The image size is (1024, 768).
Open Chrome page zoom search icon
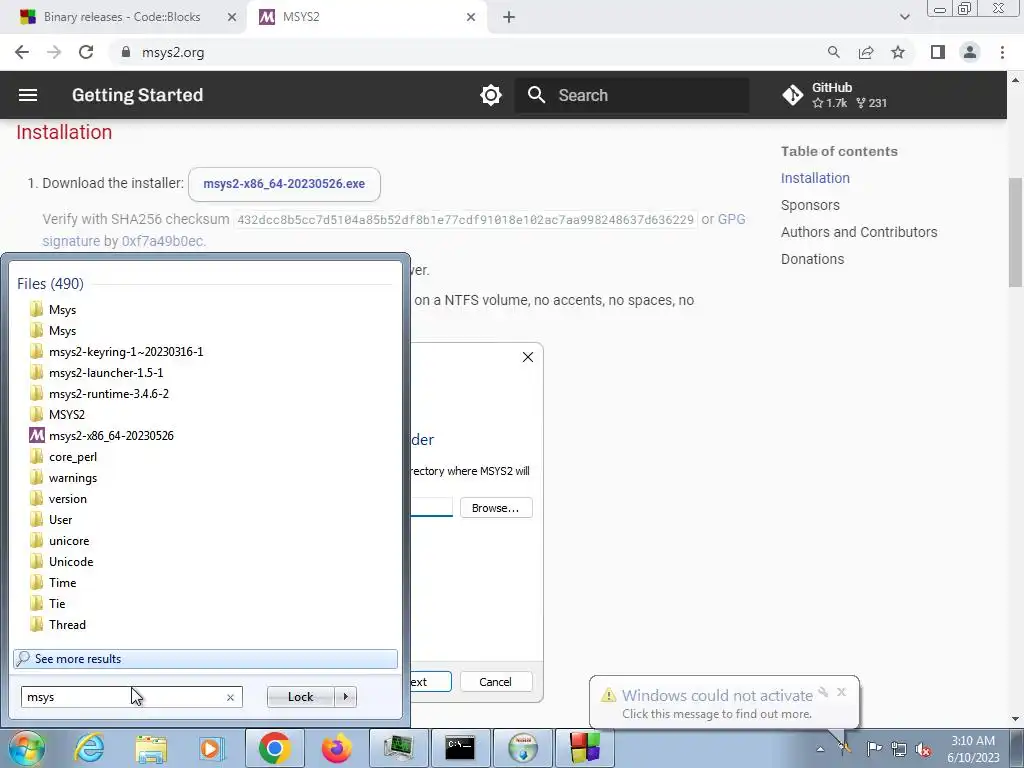(833, 52)
